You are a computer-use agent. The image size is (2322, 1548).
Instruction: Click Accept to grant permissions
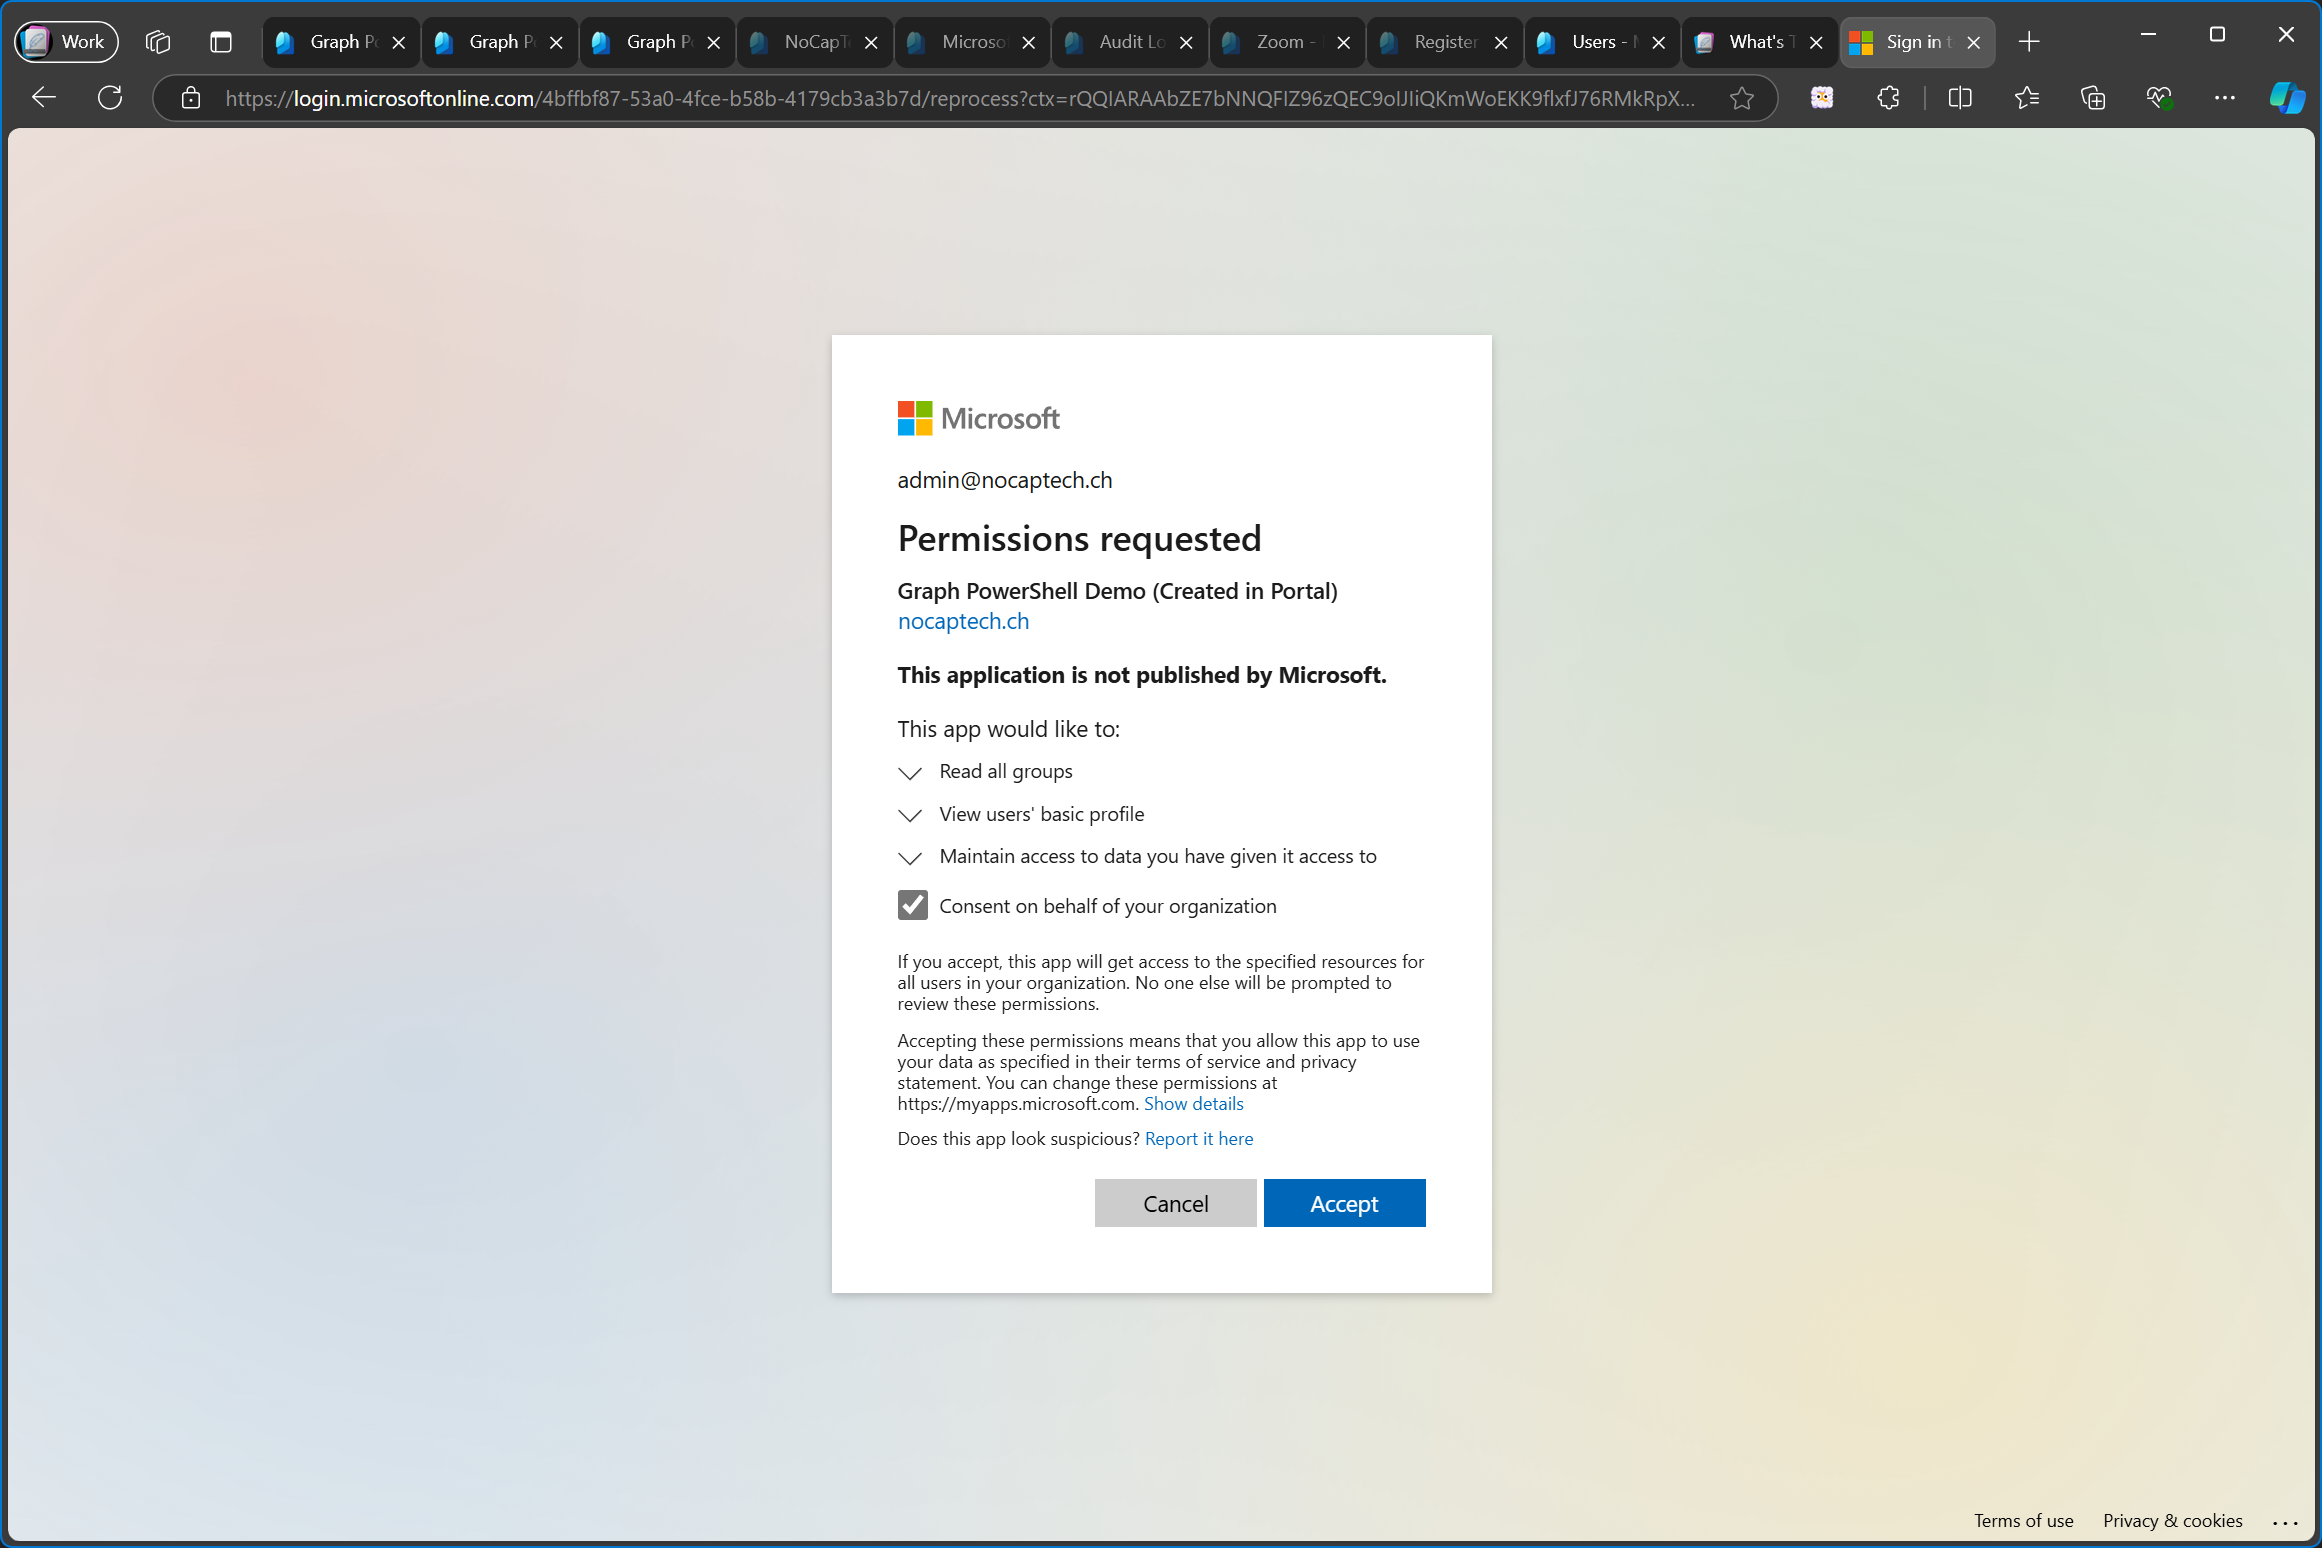pos(1344,1202)
